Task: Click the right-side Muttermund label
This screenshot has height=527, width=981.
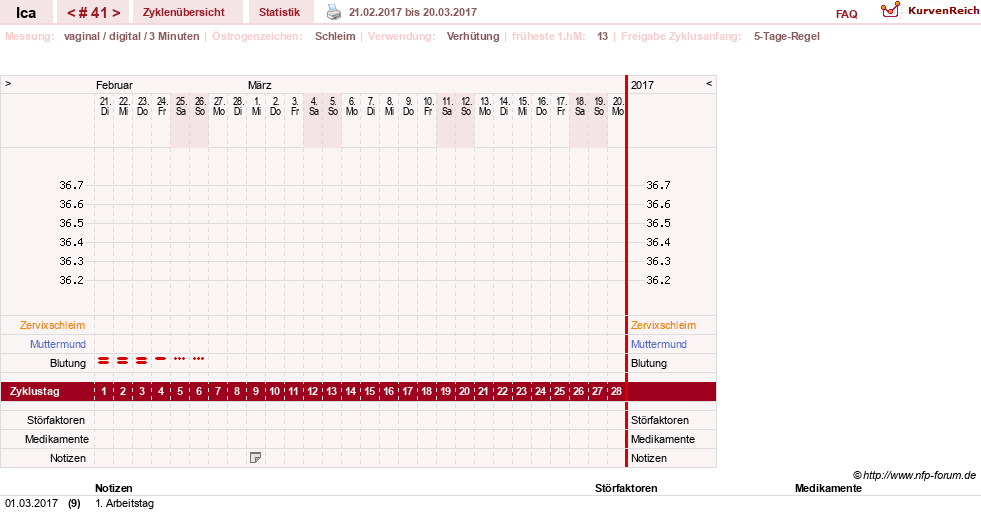Action: click(x=659, y=344)
